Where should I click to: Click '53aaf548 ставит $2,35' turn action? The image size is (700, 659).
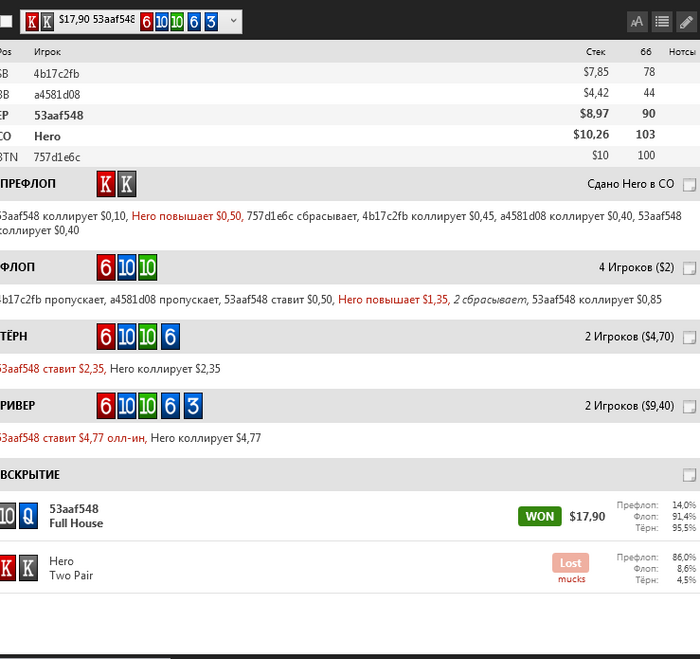(52, 369)
